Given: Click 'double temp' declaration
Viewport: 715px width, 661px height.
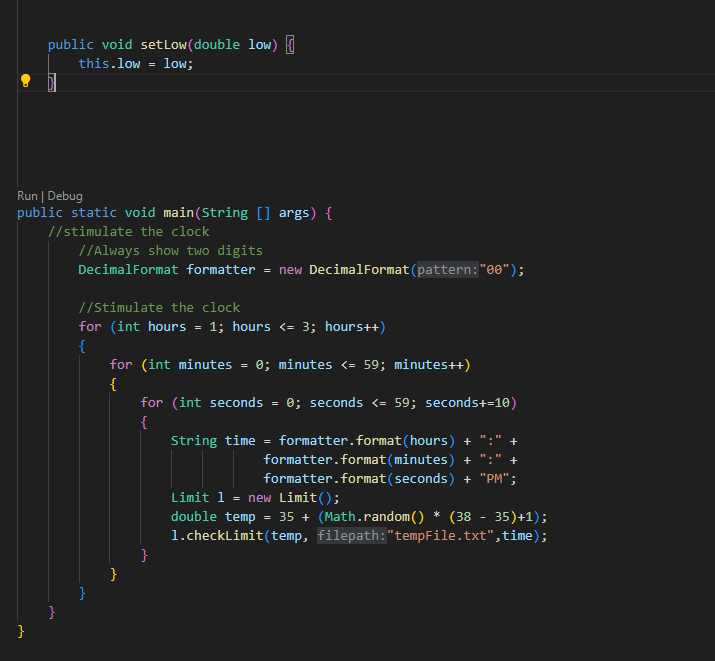Looking at the screenshot, I should coord(213,517).
